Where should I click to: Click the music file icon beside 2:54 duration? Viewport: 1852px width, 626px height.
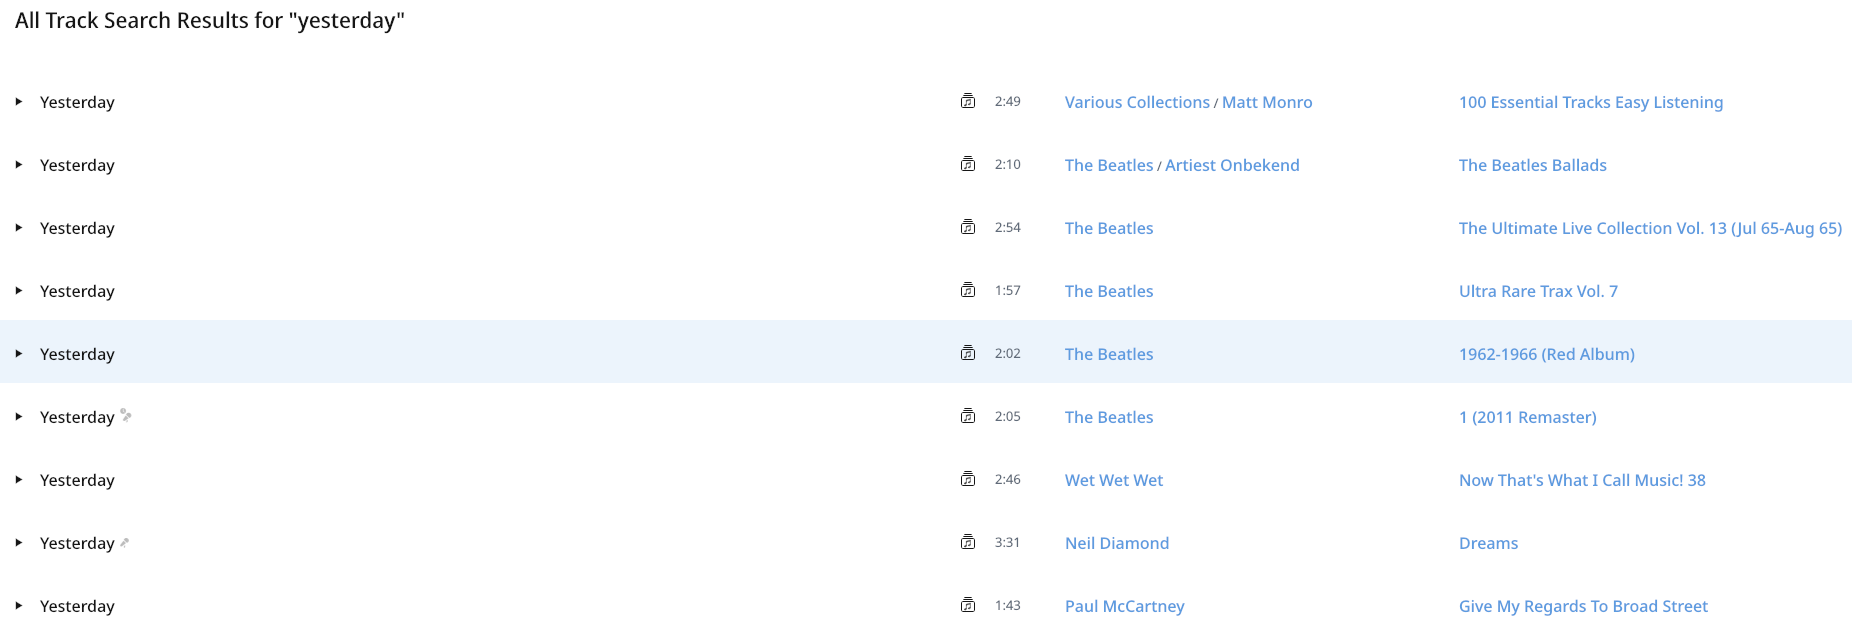(968, 227)
